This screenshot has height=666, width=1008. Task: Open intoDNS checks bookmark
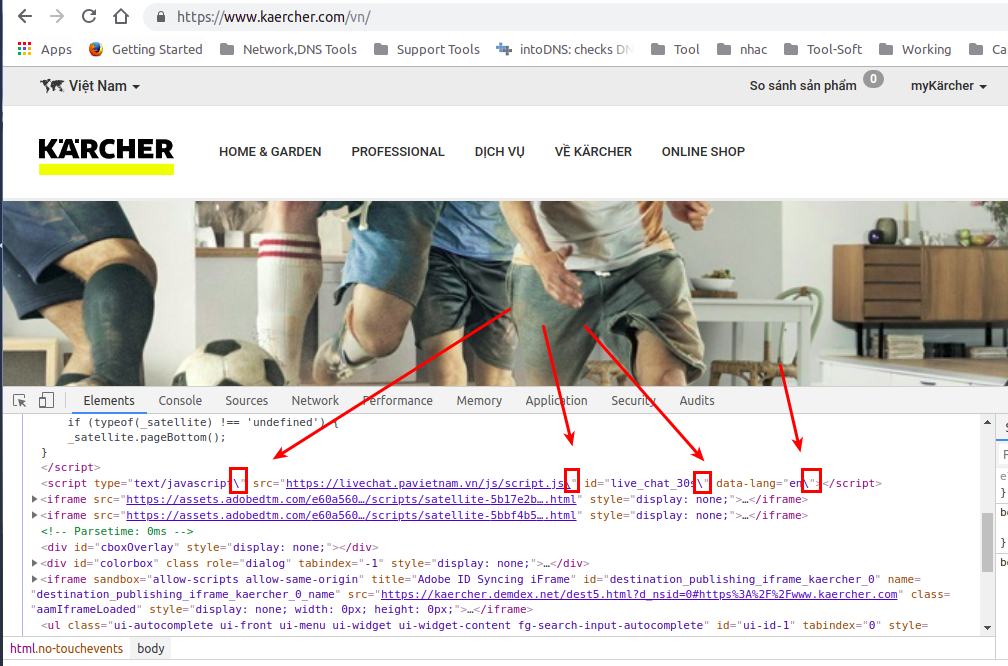point(564,50)
